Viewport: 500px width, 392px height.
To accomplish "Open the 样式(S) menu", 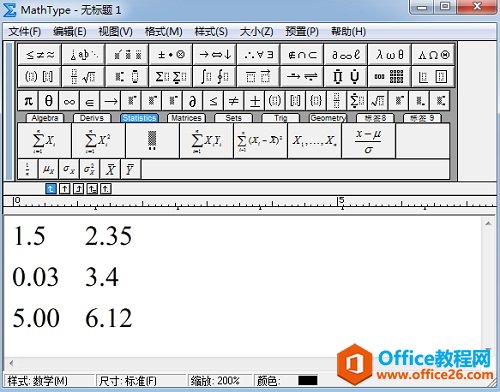I will (x=211, y=32).
